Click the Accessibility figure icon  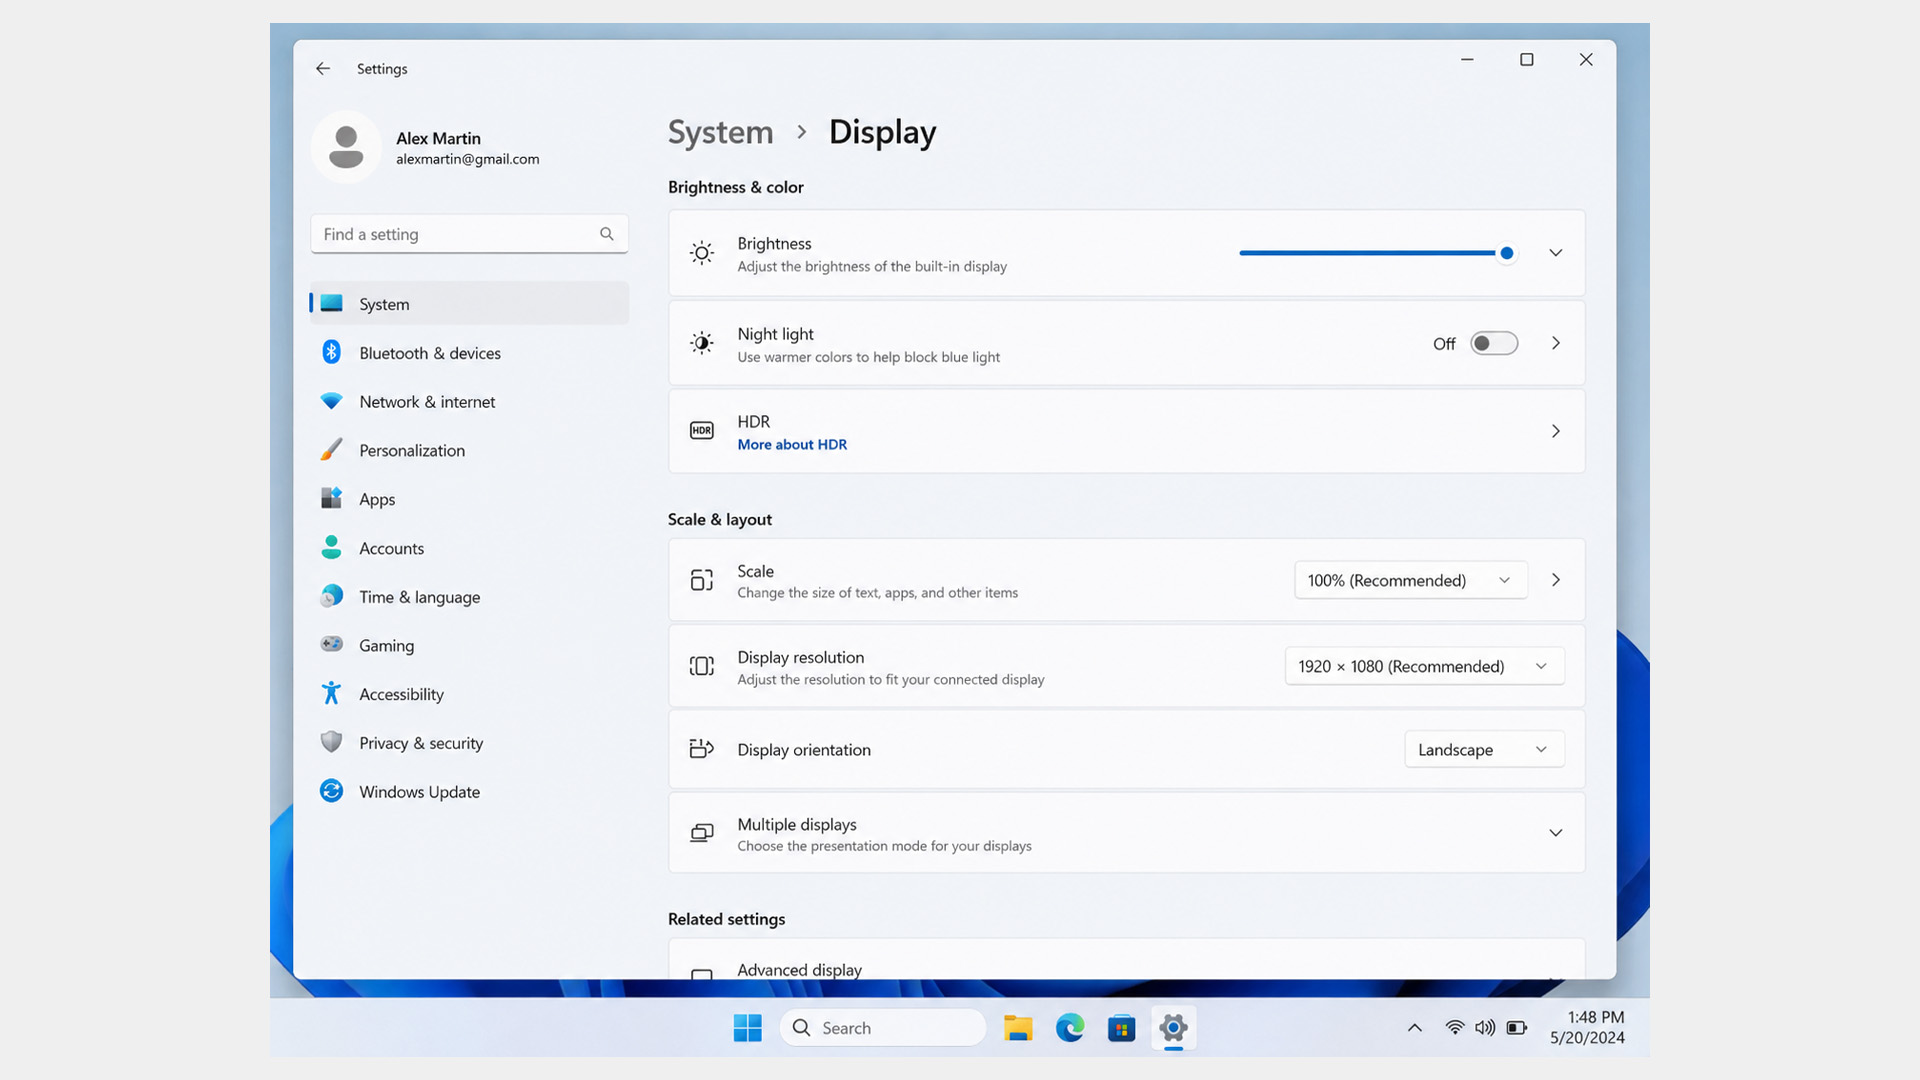(x=332, y=693)
